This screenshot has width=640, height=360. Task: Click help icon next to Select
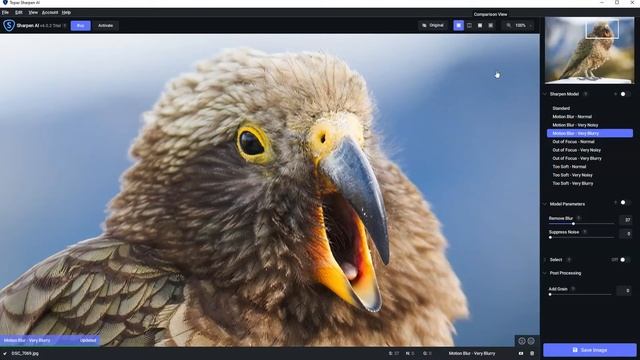tap(569, 260)
